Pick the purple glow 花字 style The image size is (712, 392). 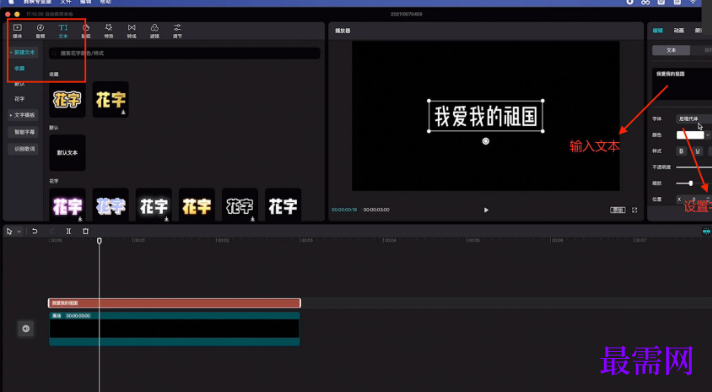(x=67, y=206)
